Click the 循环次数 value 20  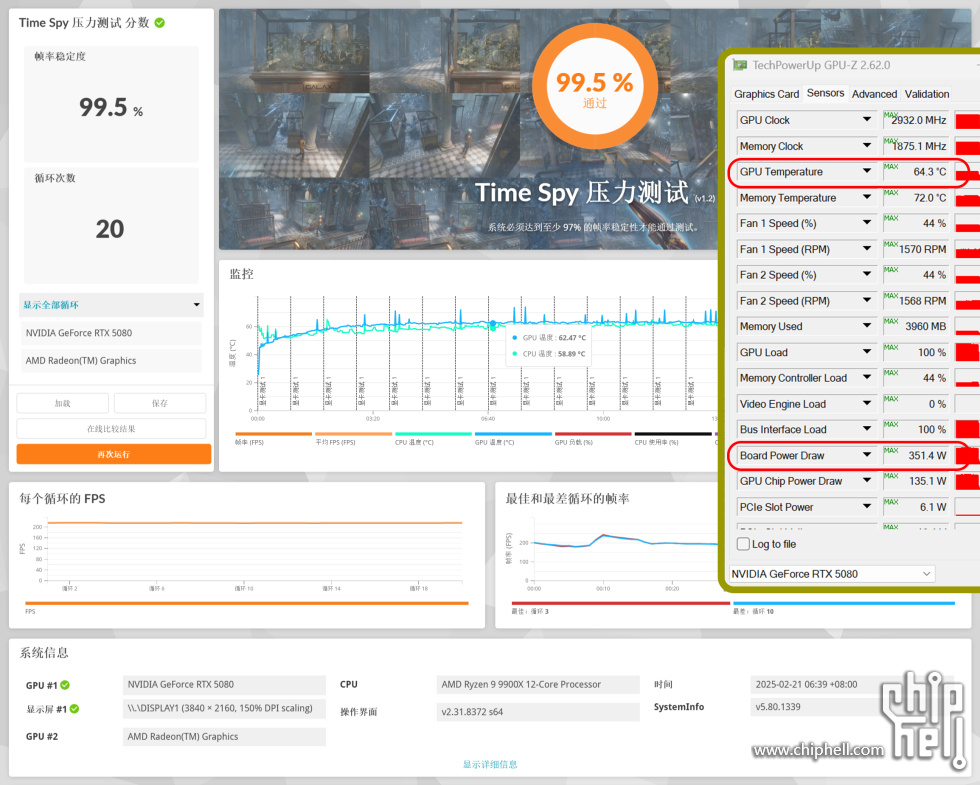110,229
